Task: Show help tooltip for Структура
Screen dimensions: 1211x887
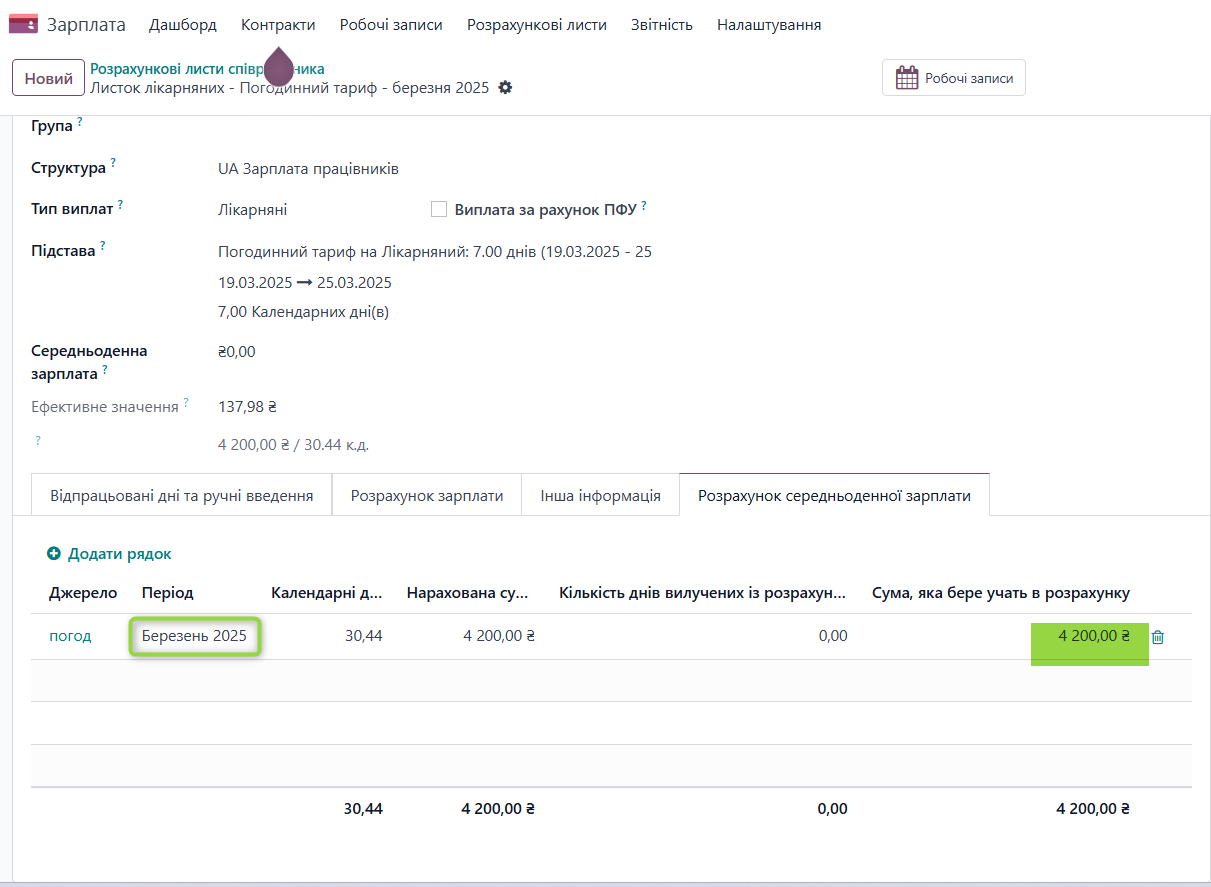Action: (113, 162)
